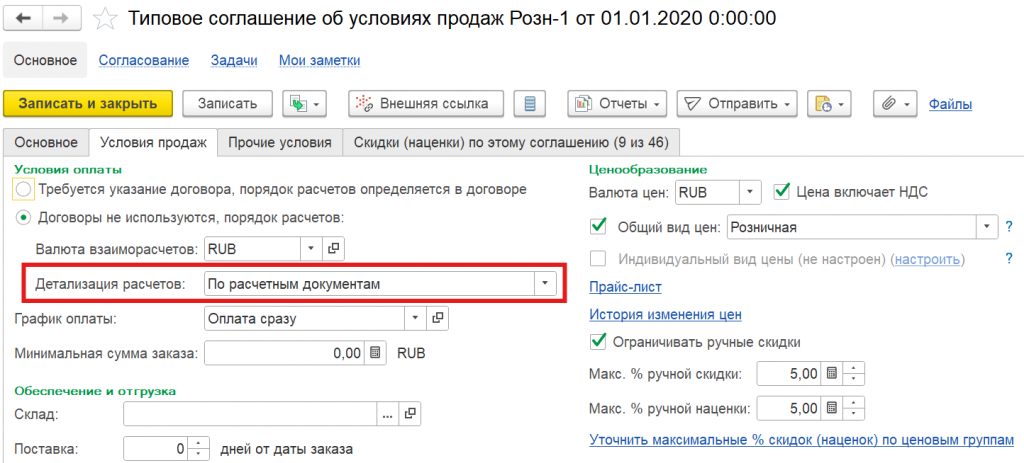This screenshot has width=1024, height=463.
Task: Adjust Поставка days stepper arrows
Action: click(x=199, y=449)
